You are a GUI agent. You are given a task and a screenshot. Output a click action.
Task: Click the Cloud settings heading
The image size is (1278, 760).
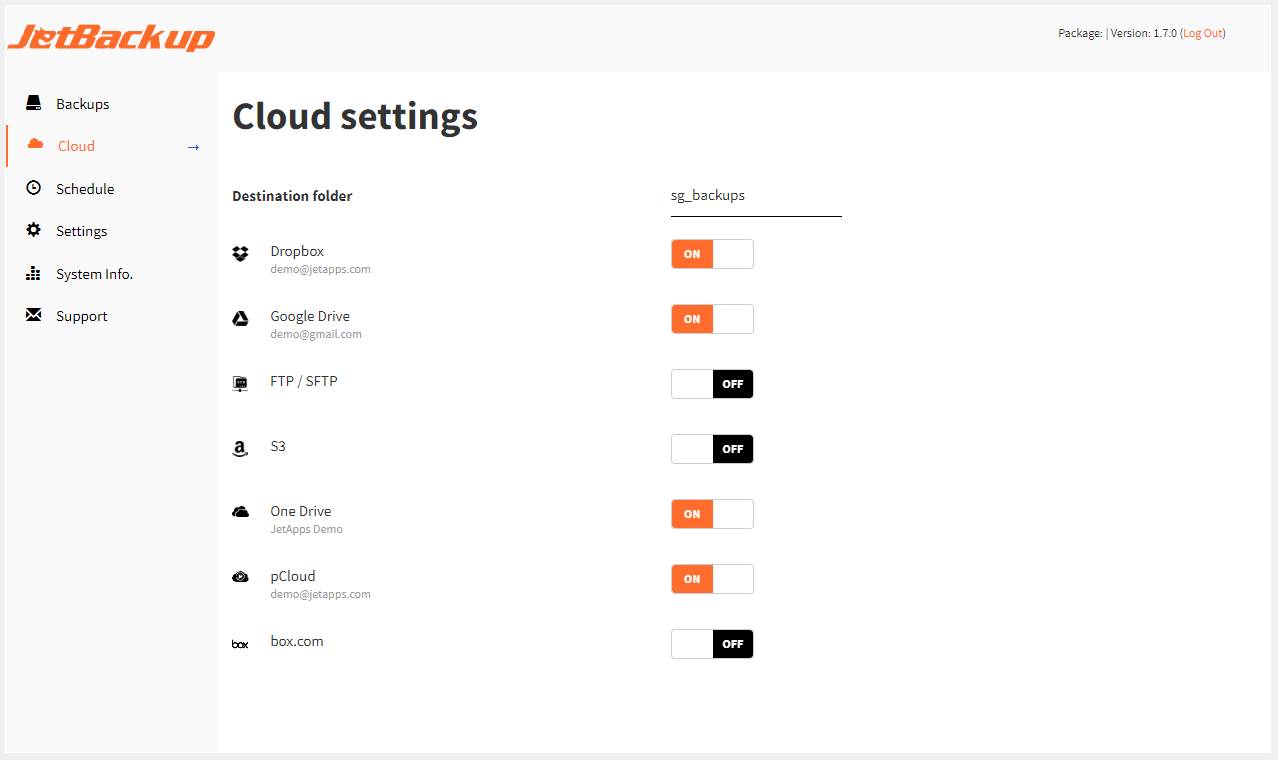pyautogui.click(x=355, y=117)
